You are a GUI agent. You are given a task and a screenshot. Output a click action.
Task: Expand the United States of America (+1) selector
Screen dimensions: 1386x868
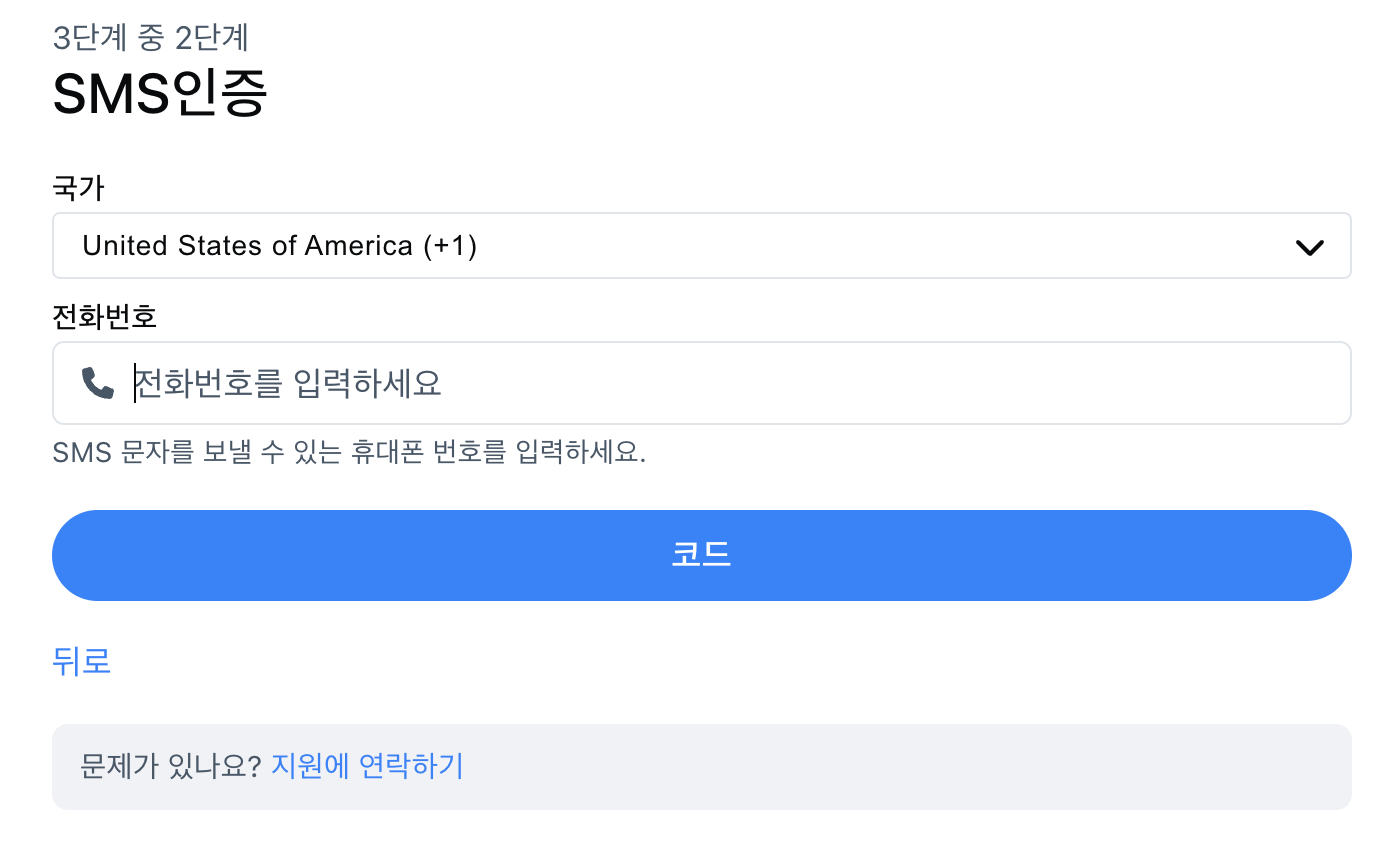point(700,245)
